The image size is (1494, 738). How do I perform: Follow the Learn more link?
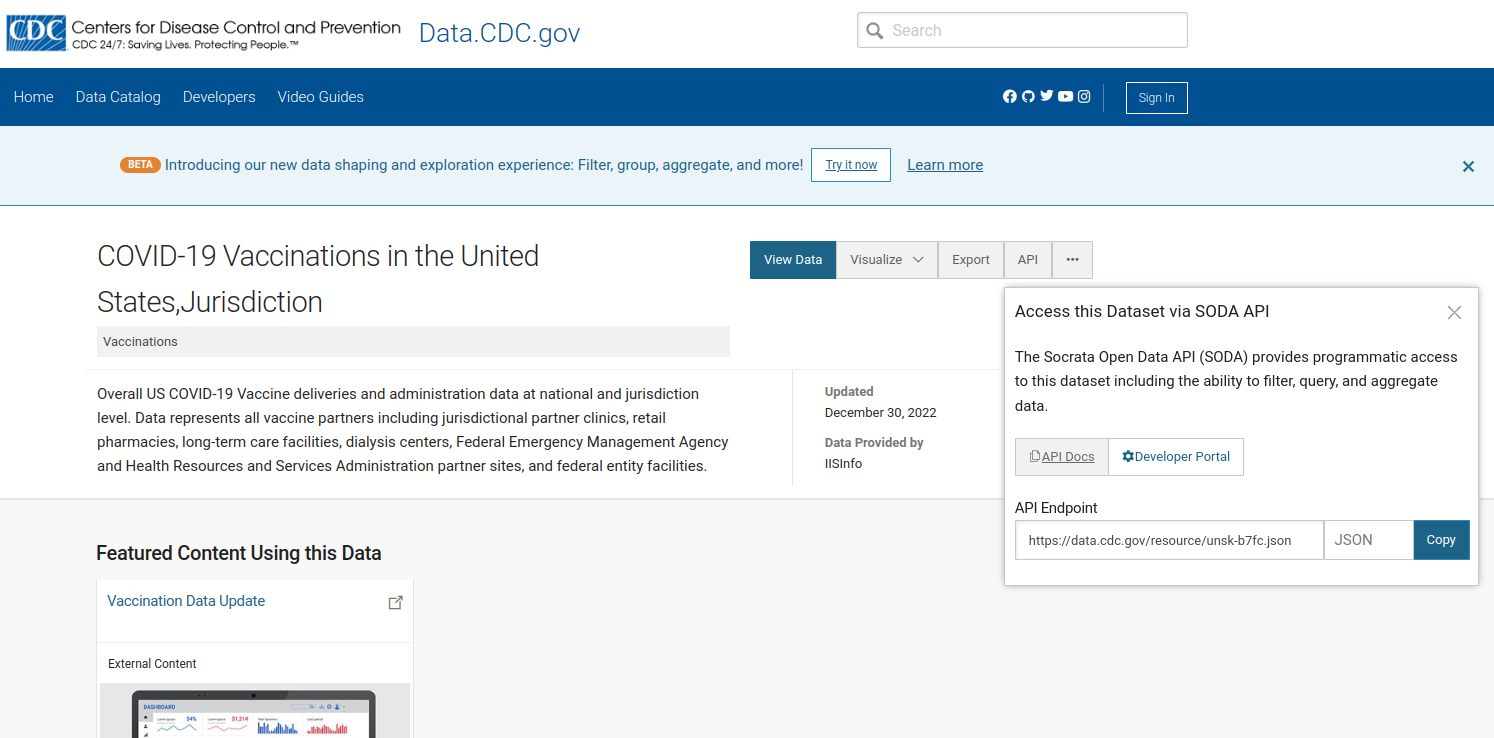(945, 165)
